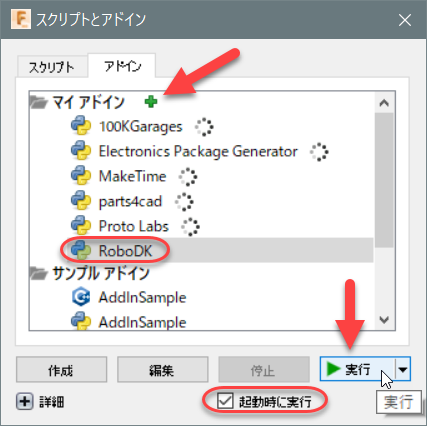Click the list scrollbar up arrow
Viewport: 427px width, 426px height.
pyautogui.click(x=384, y=103)
